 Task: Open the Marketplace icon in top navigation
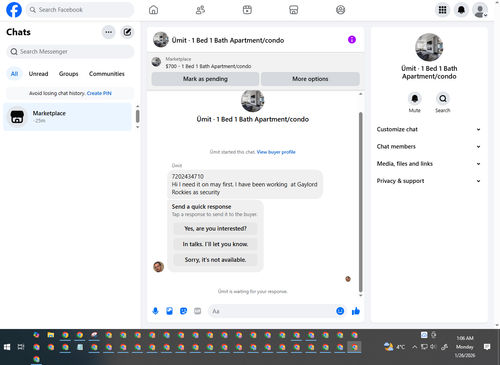click(294, 10)
